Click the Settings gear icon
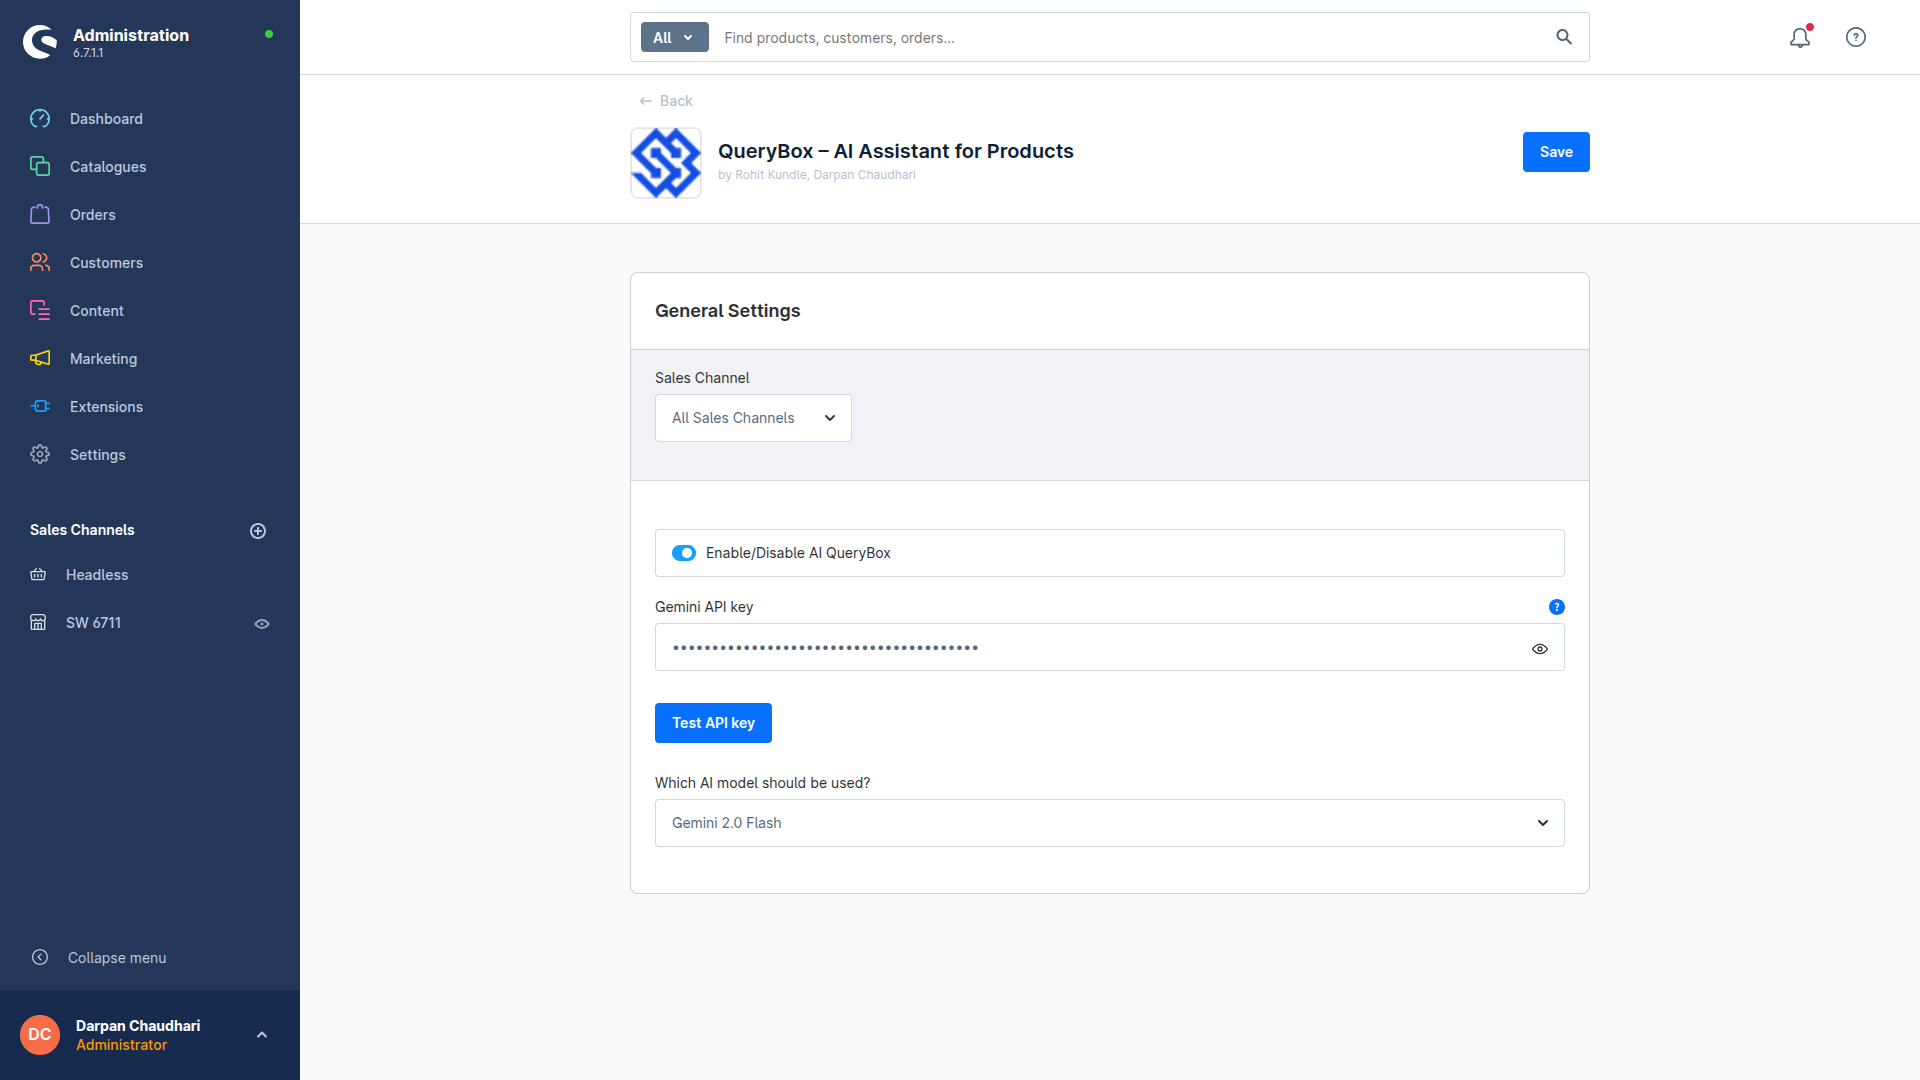Image resolution: width=1920 pixels, height=1080 pixels. [x=40, y=455]
